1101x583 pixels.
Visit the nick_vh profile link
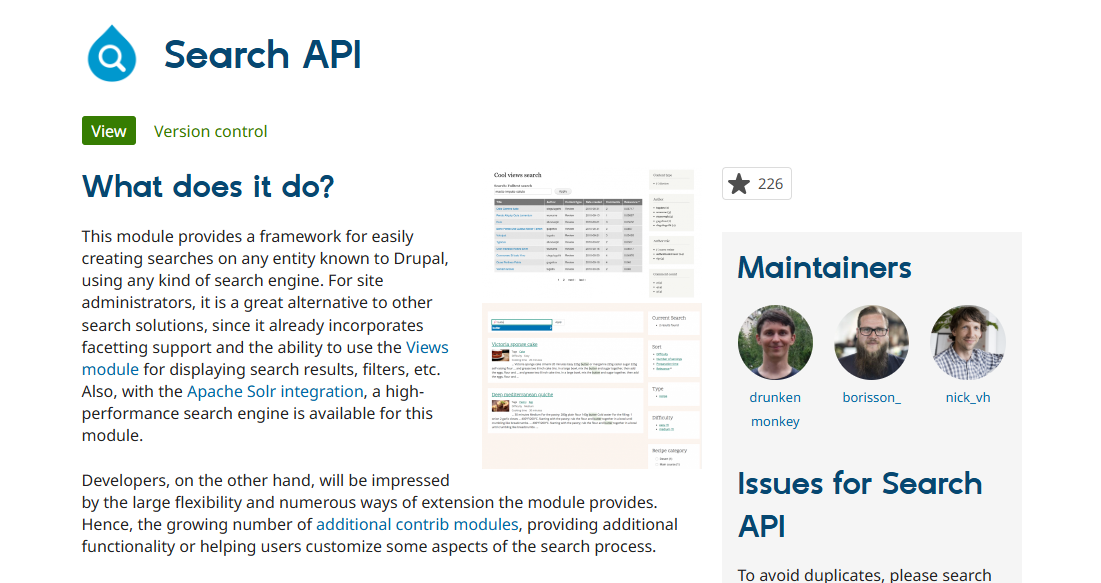coord(968,398)
